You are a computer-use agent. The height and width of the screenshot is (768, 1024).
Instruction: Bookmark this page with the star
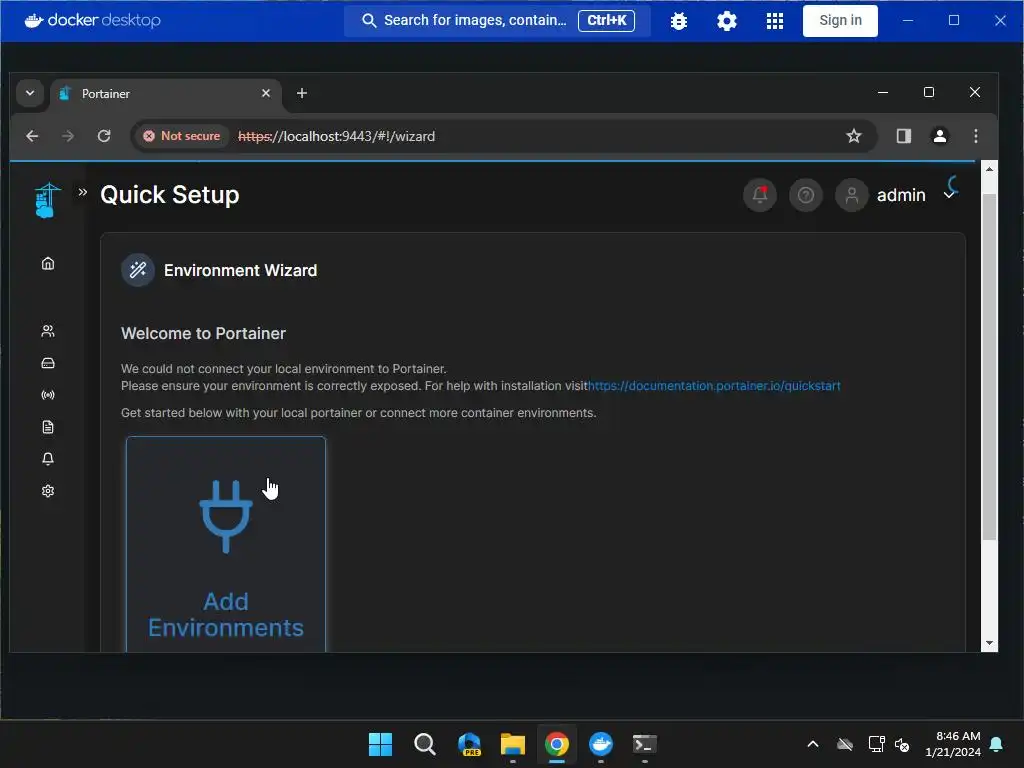click(854, 136)
